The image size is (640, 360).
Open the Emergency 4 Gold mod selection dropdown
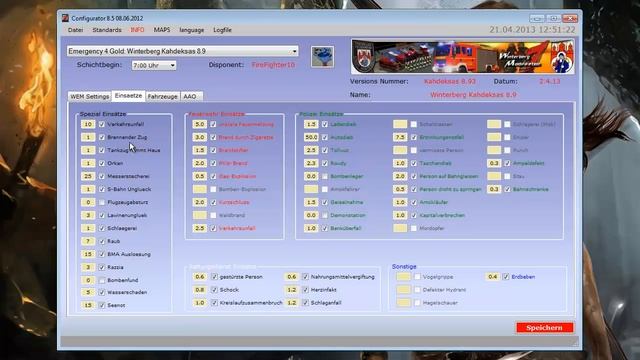[182, 51]
